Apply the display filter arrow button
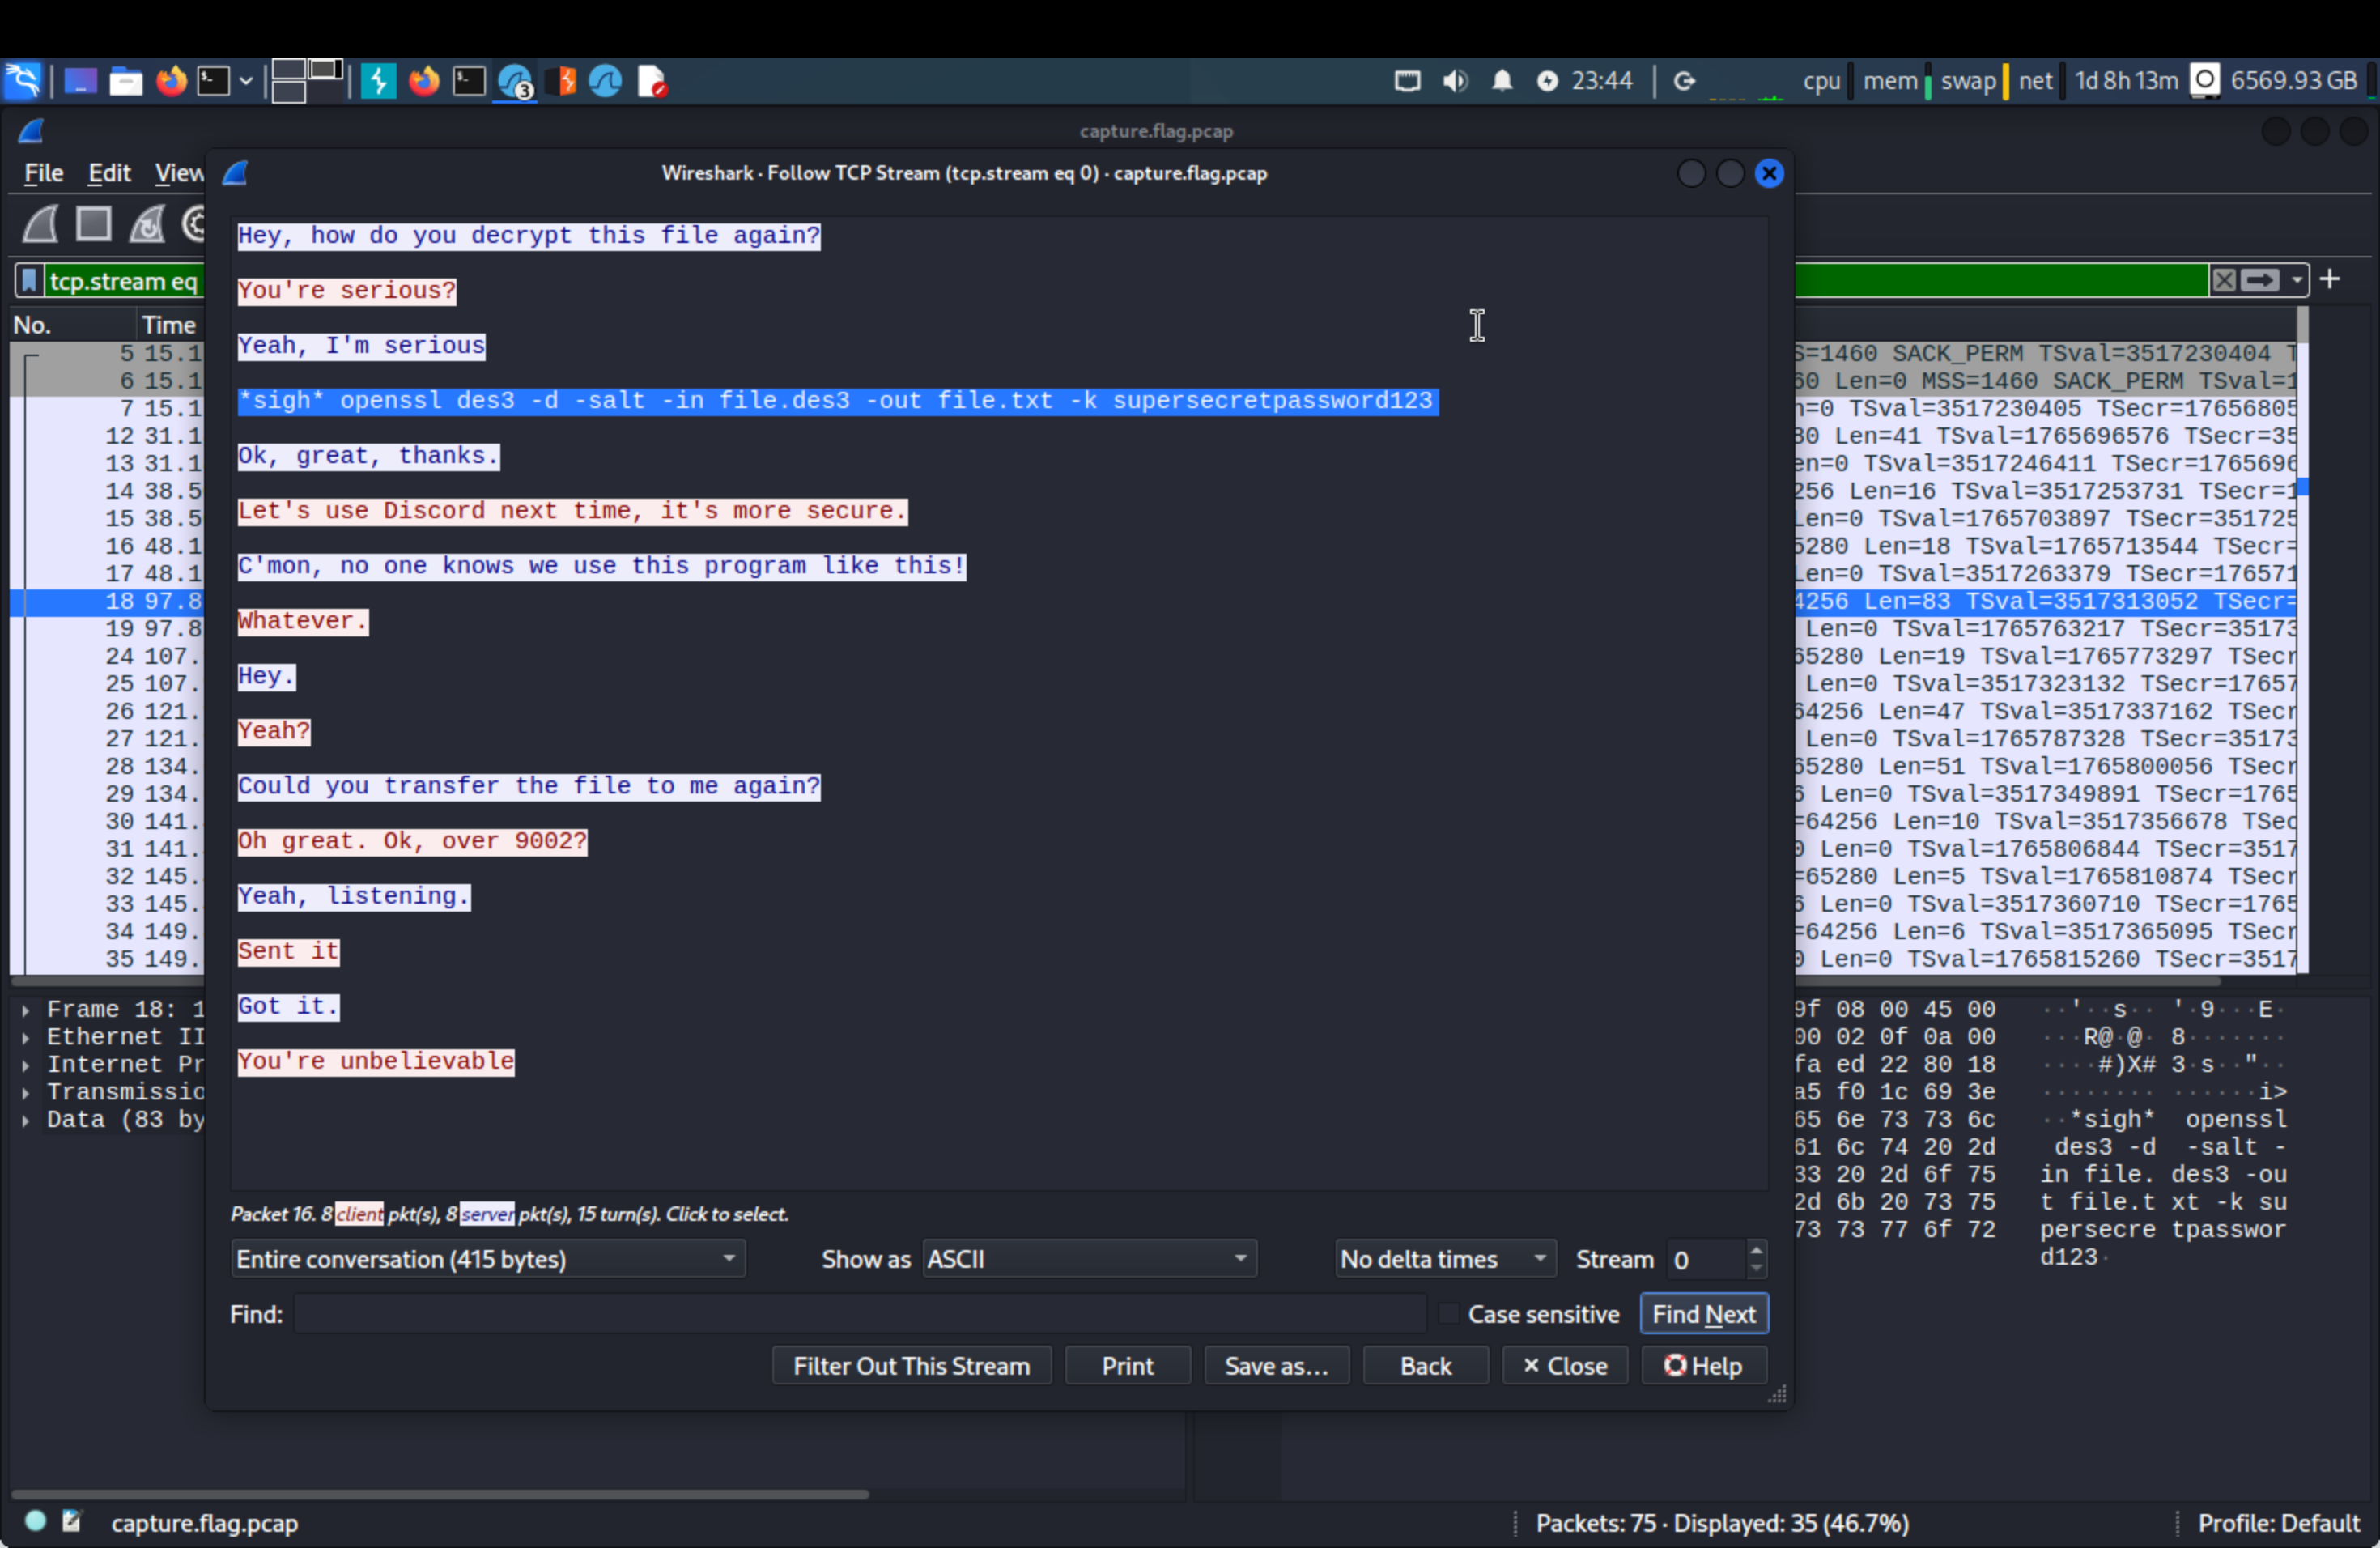The image size is (2380, 1548). point(2260,280)
